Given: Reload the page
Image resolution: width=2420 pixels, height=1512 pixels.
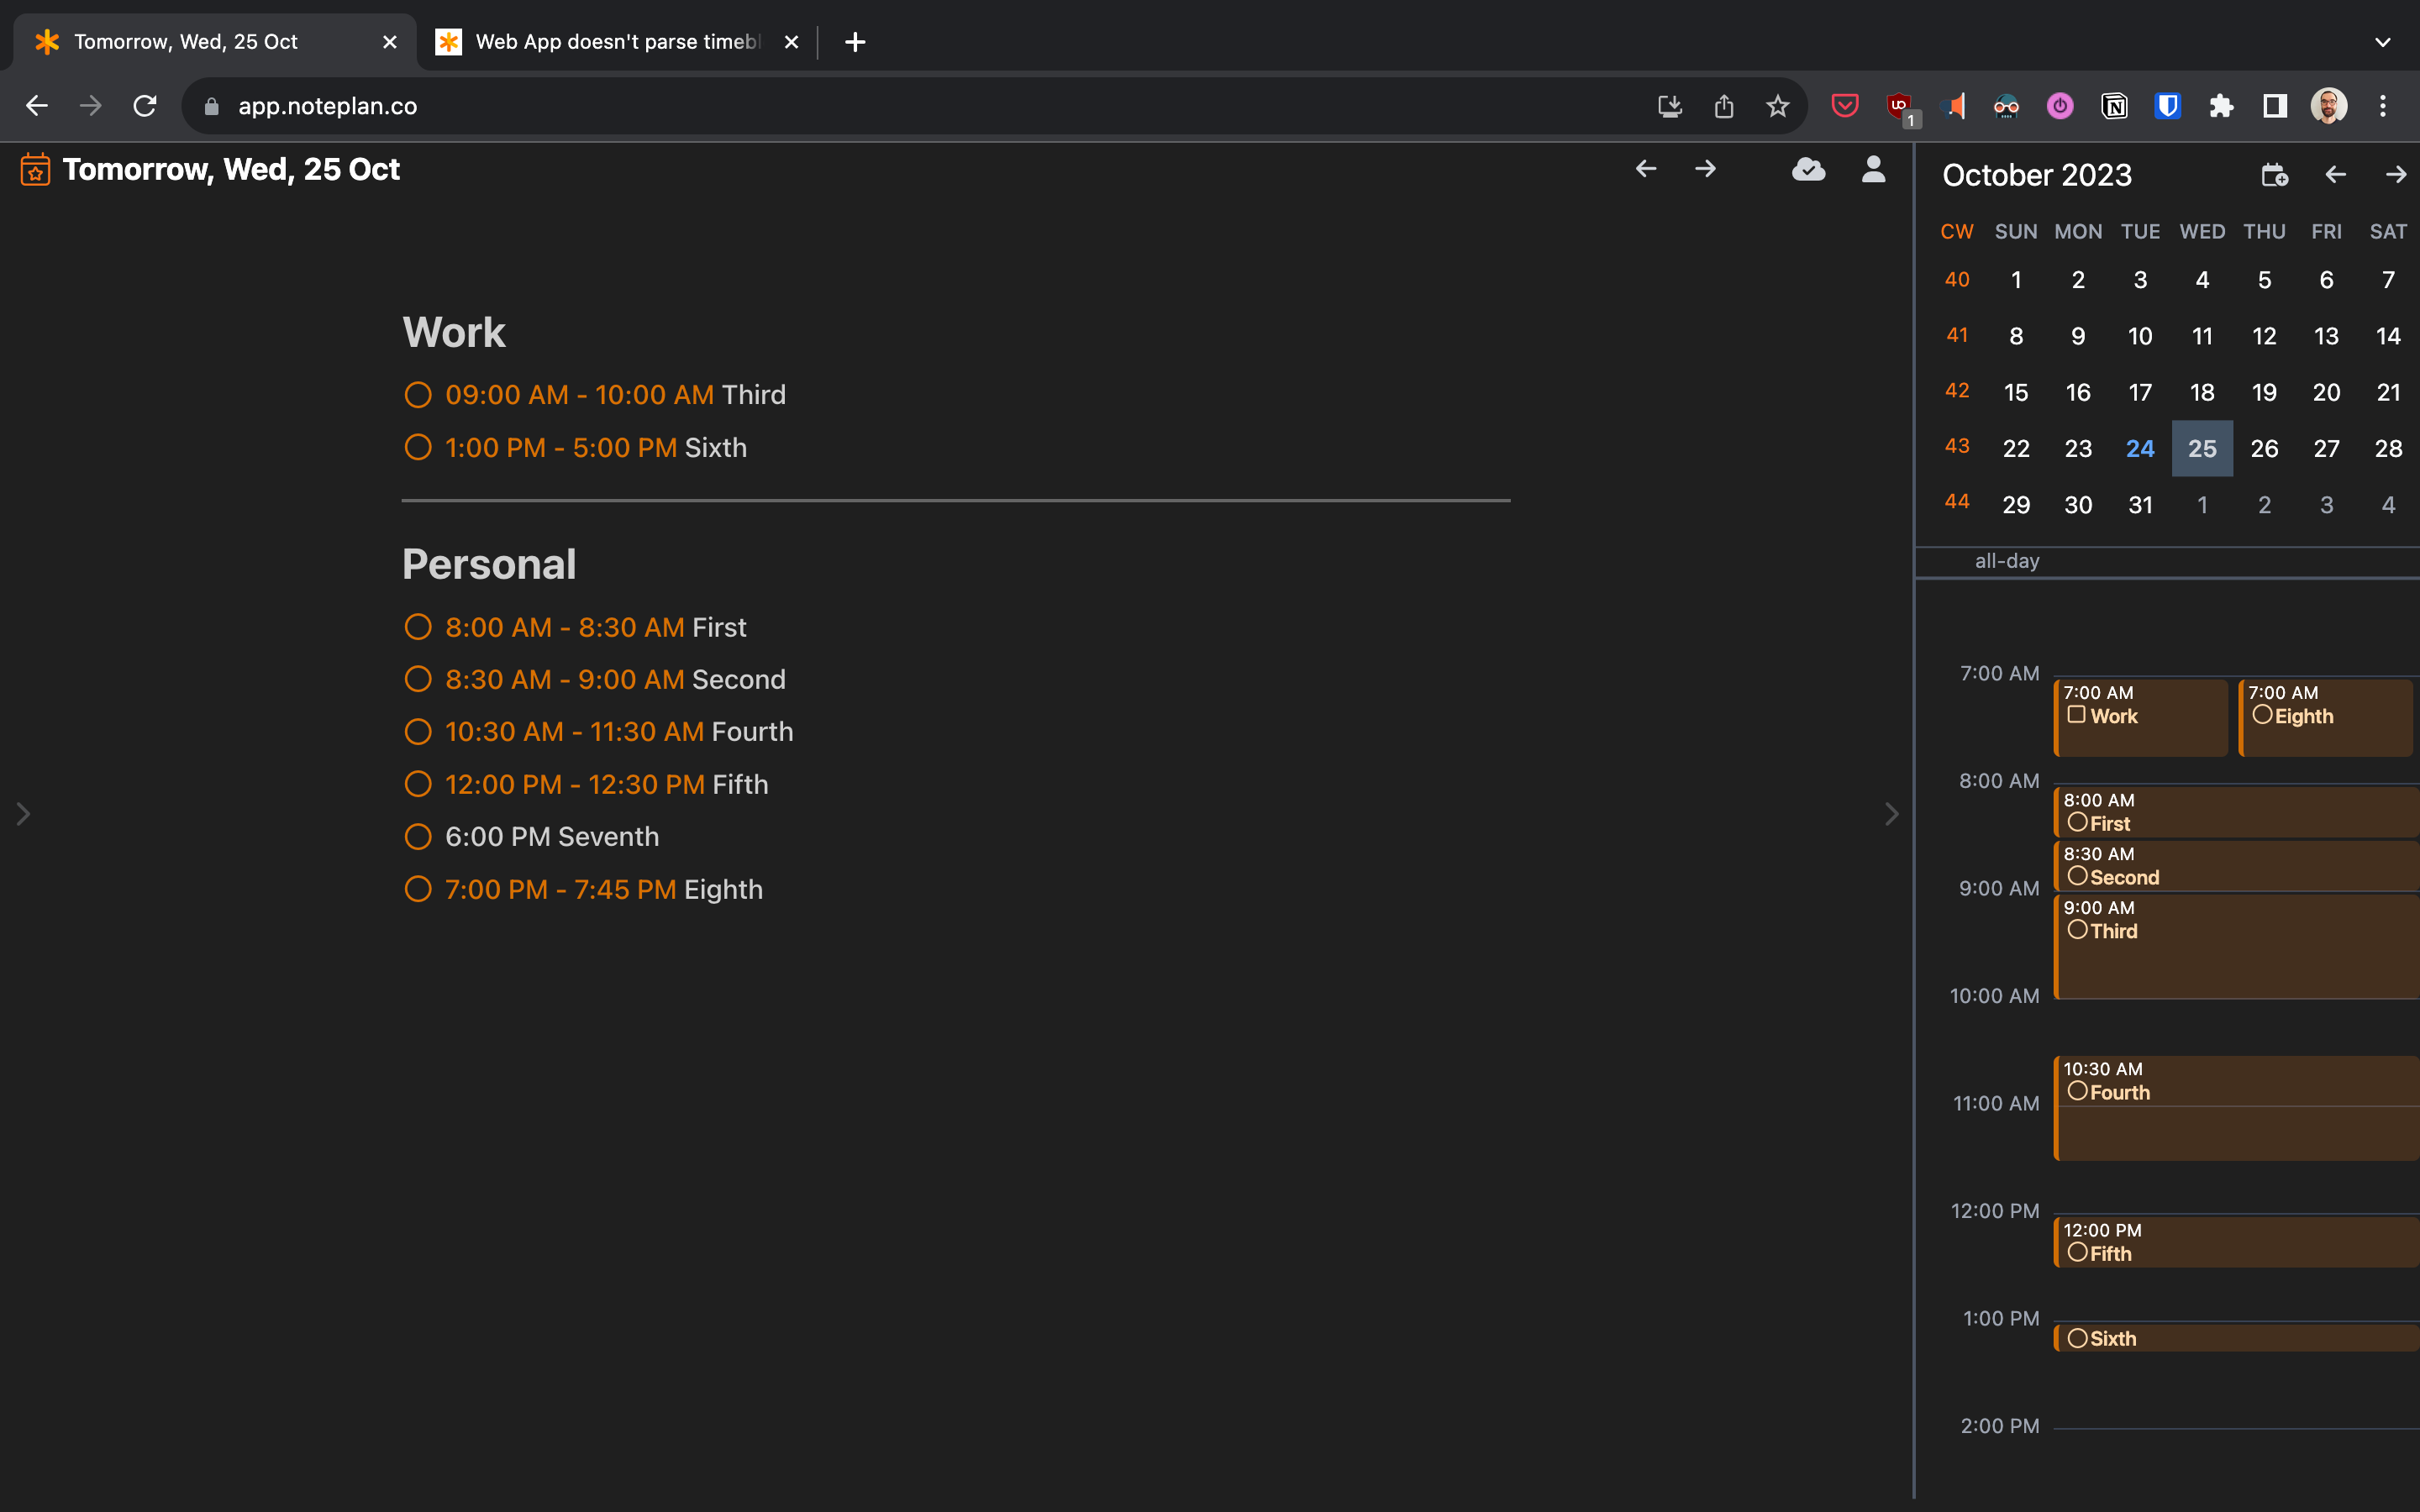Looking at the screenshot, I should point(145,106).
